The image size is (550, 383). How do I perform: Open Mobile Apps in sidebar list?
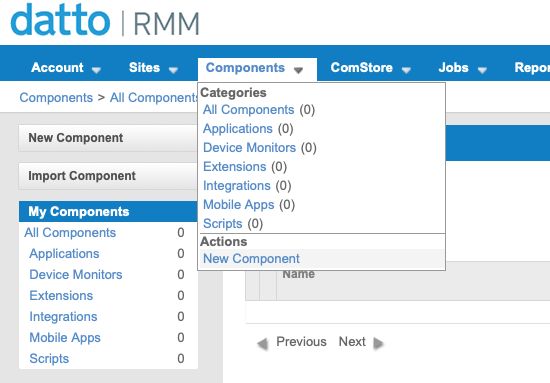pyautogui.click(x=65, y=338)
